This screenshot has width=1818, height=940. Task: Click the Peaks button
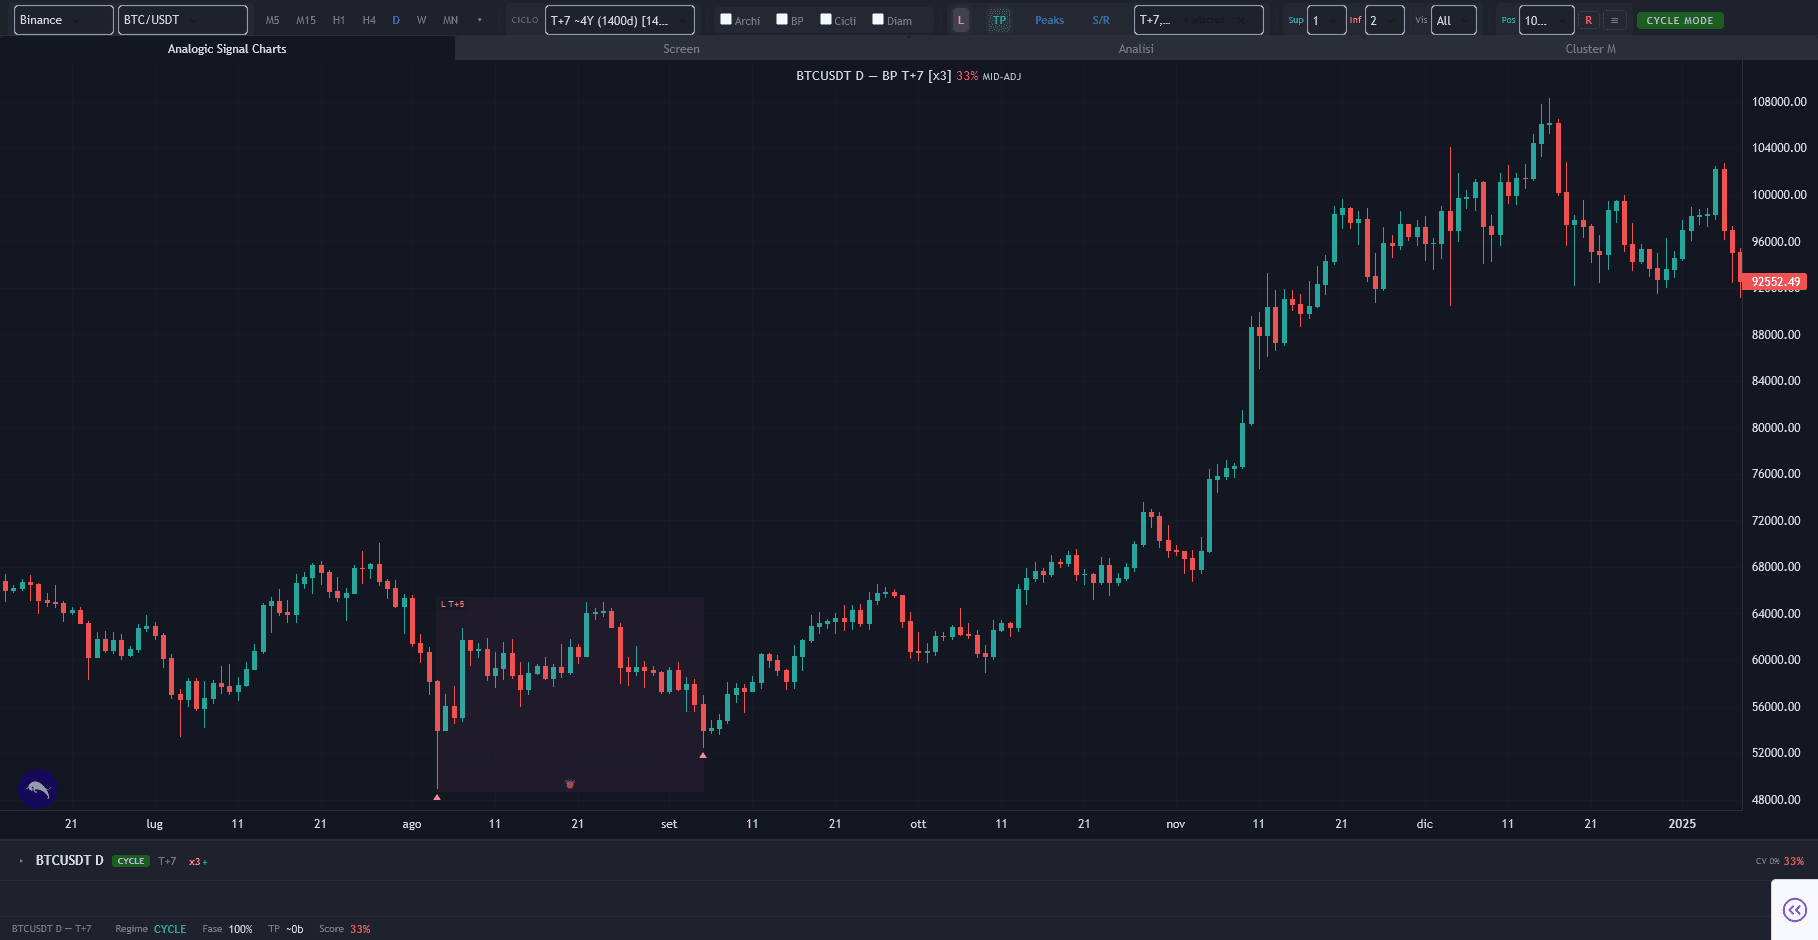[1049, 20]
